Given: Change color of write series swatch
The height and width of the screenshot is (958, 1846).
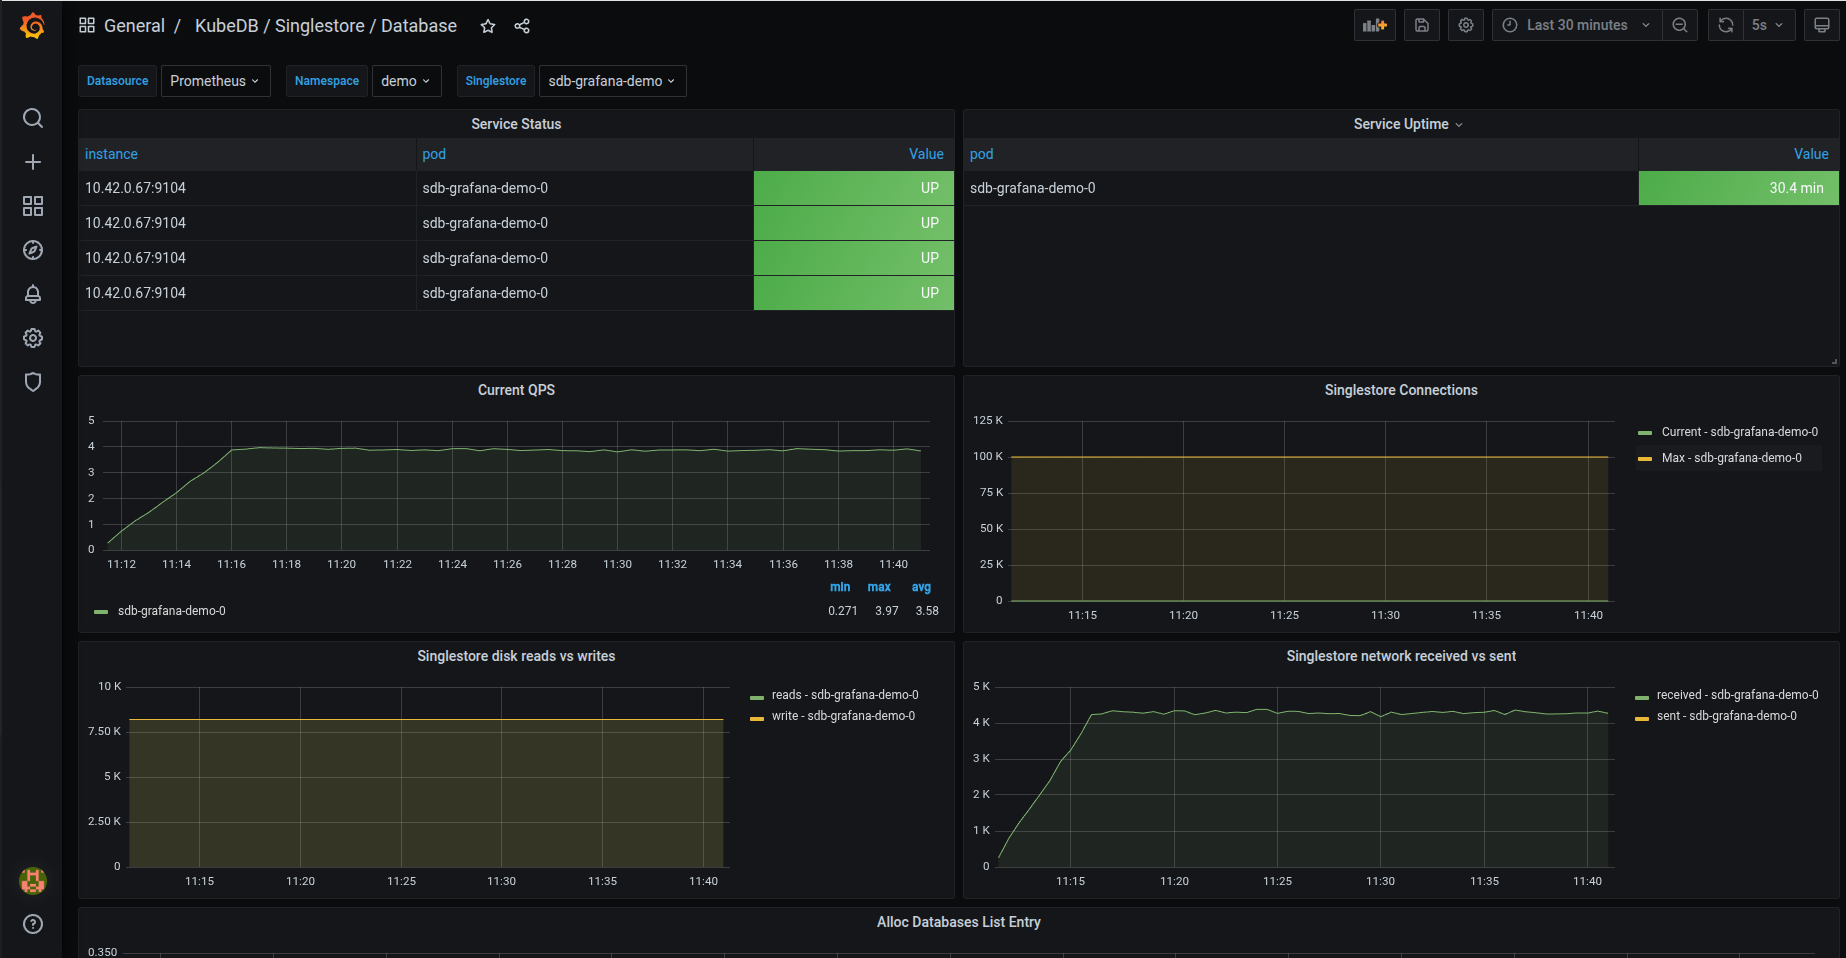Looking at the screenshot, I should tap(757, 717).
